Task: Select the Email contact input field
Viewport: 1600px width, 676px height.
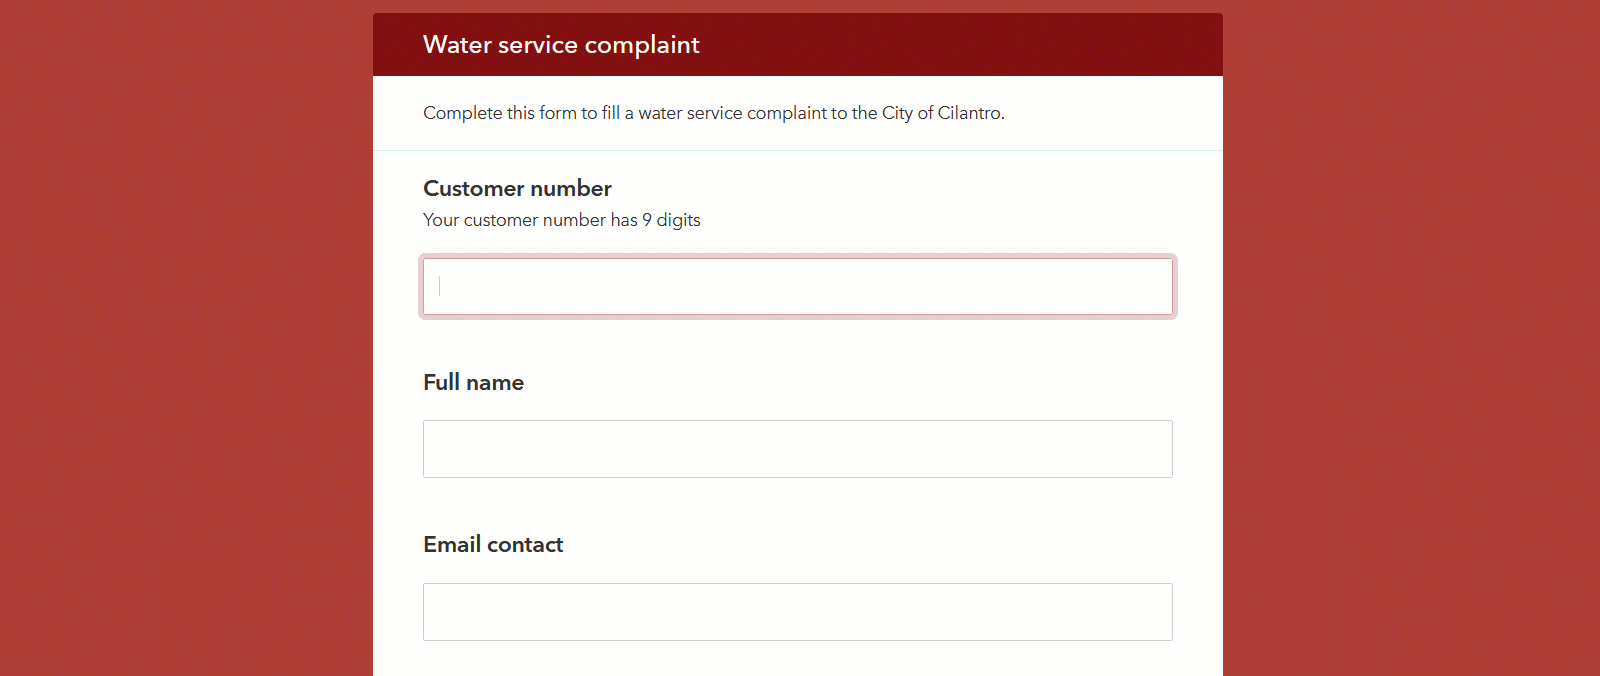Action: point(797,612)
